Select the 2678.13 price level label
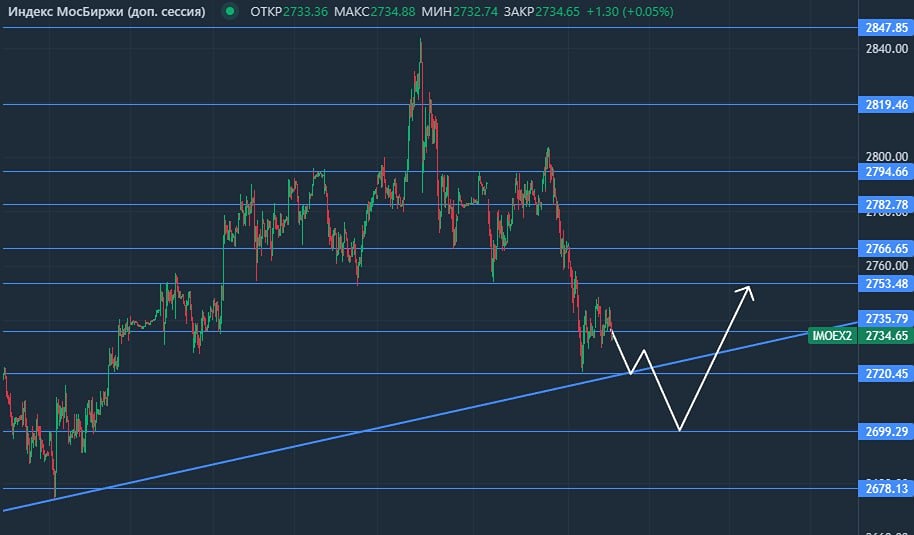Screen dimensions: 914x535 click(886, 489)
